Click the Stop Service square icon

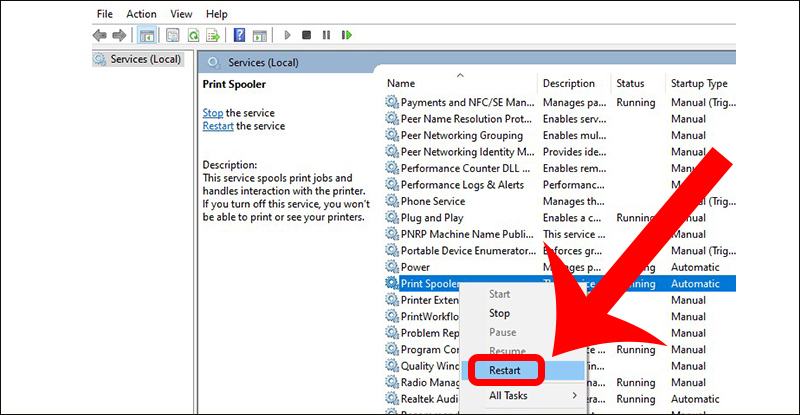[307, 35]
